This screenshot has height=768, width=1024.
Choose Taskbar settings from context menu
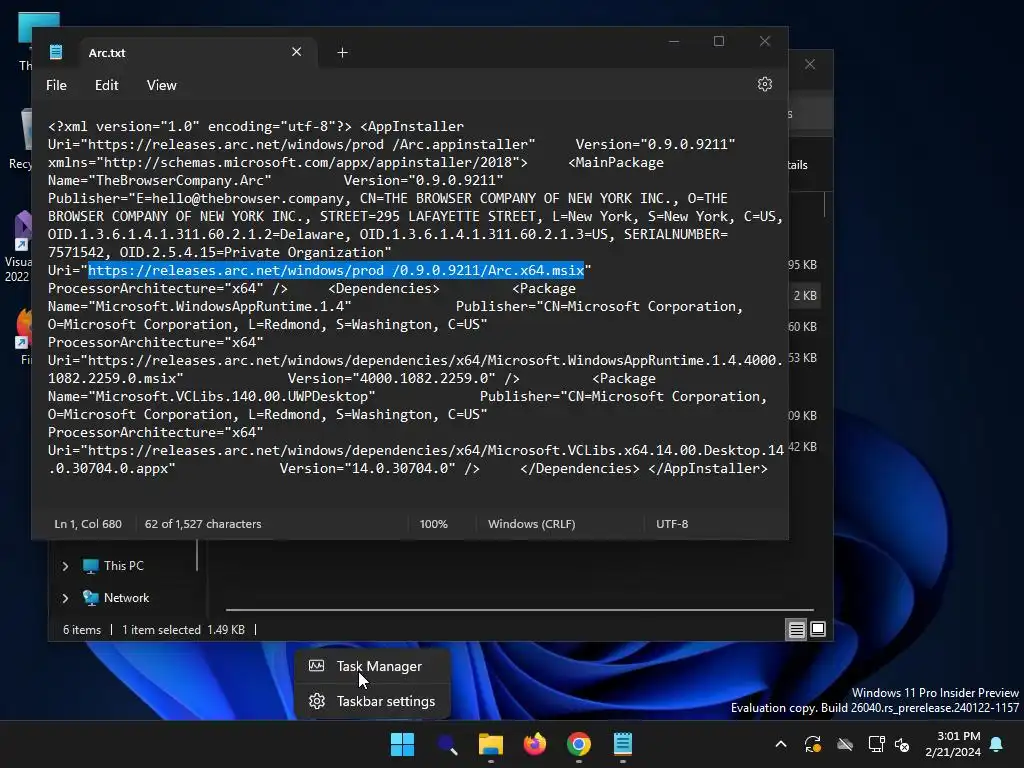point(372,701)
